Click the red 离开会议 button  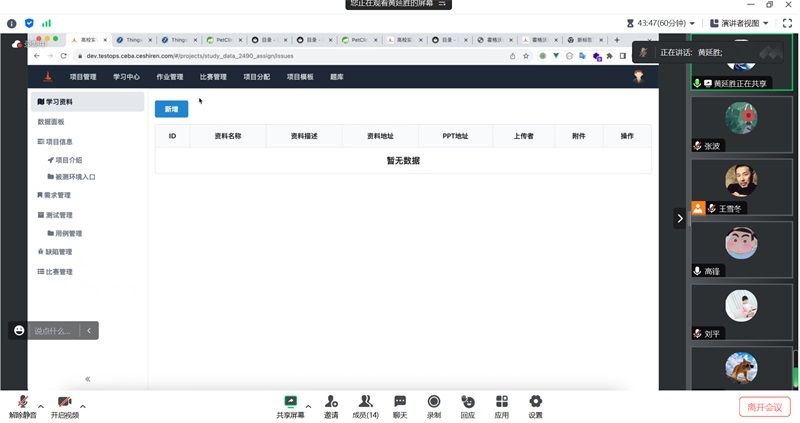(x=766, y=406)
